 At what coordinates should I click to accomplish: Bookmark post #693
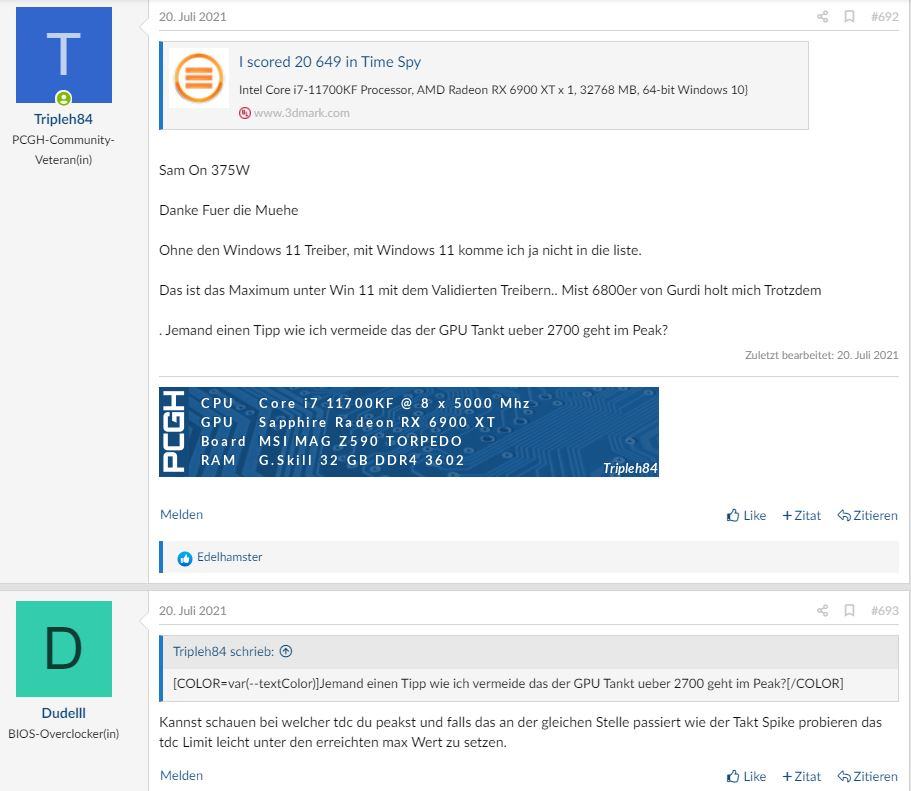click(849, 611)
